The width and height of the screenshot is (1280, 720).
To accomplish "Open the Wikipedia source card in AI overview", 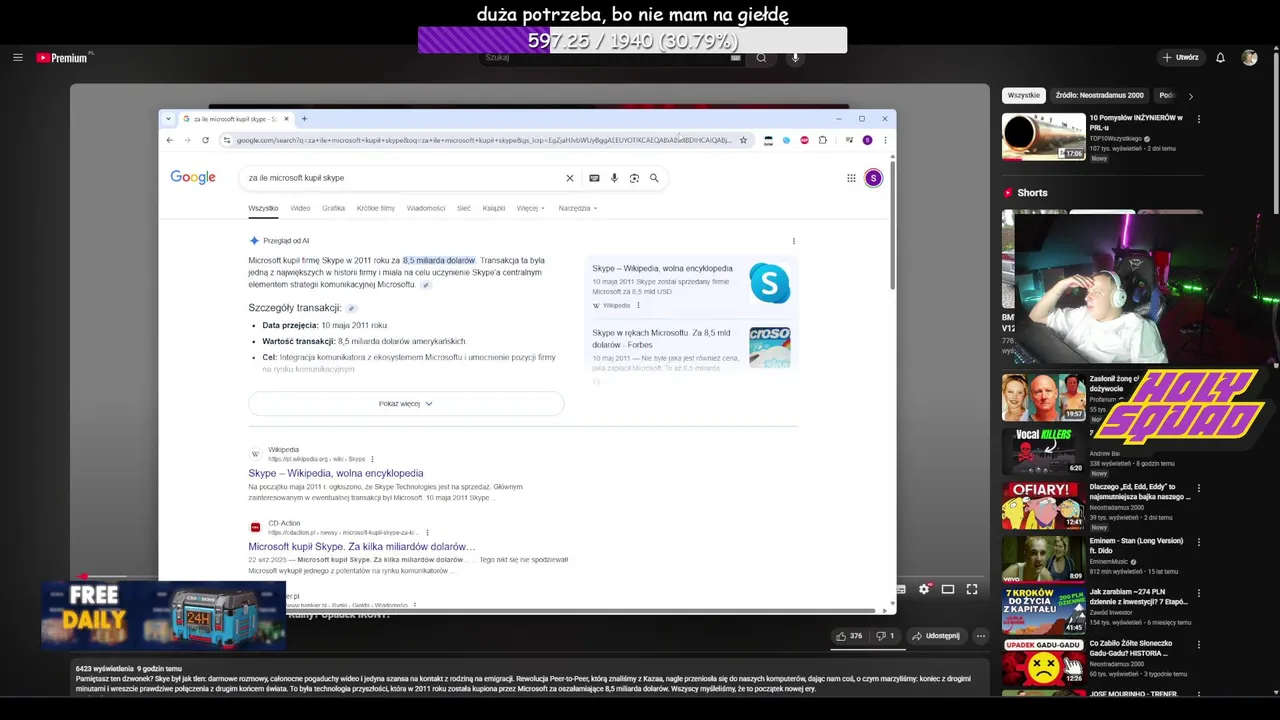I will tap(691, 284).
